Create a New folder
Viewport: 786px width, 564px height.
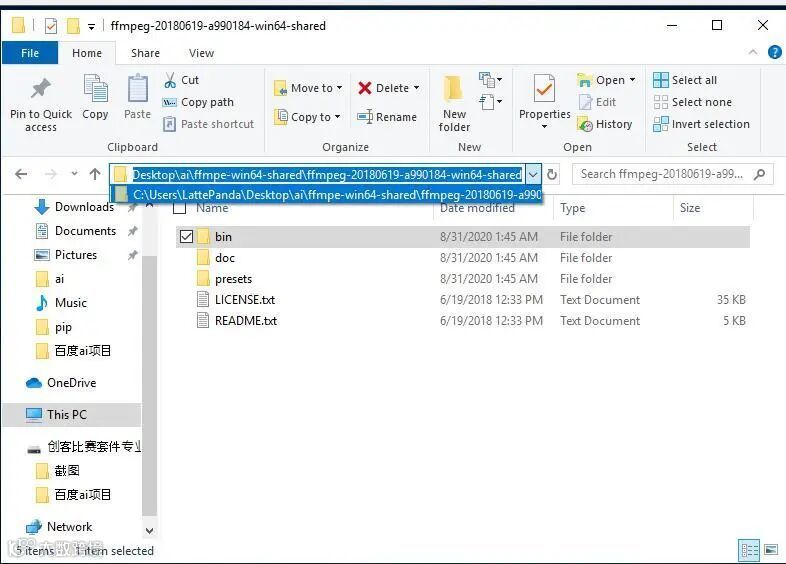pyautogui.click(x=454, y=104)
